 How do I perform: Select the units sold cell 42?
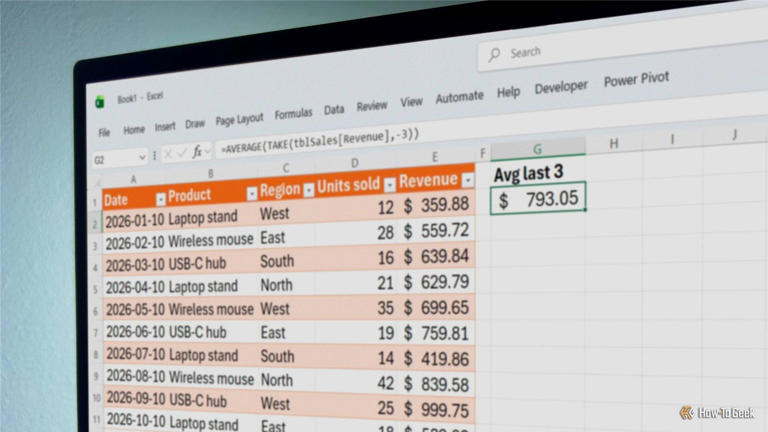tap(356, 383)
